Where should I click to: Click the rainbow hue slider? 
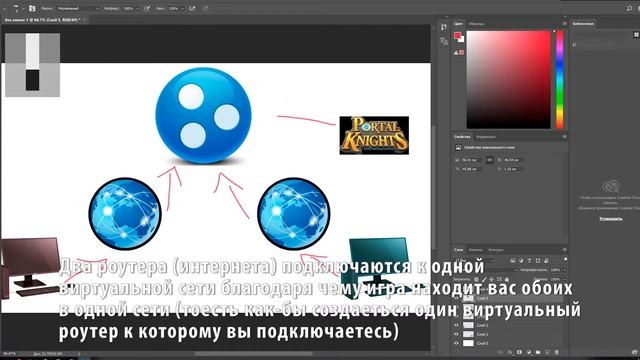pyautogui.click(x=560, y=80)
